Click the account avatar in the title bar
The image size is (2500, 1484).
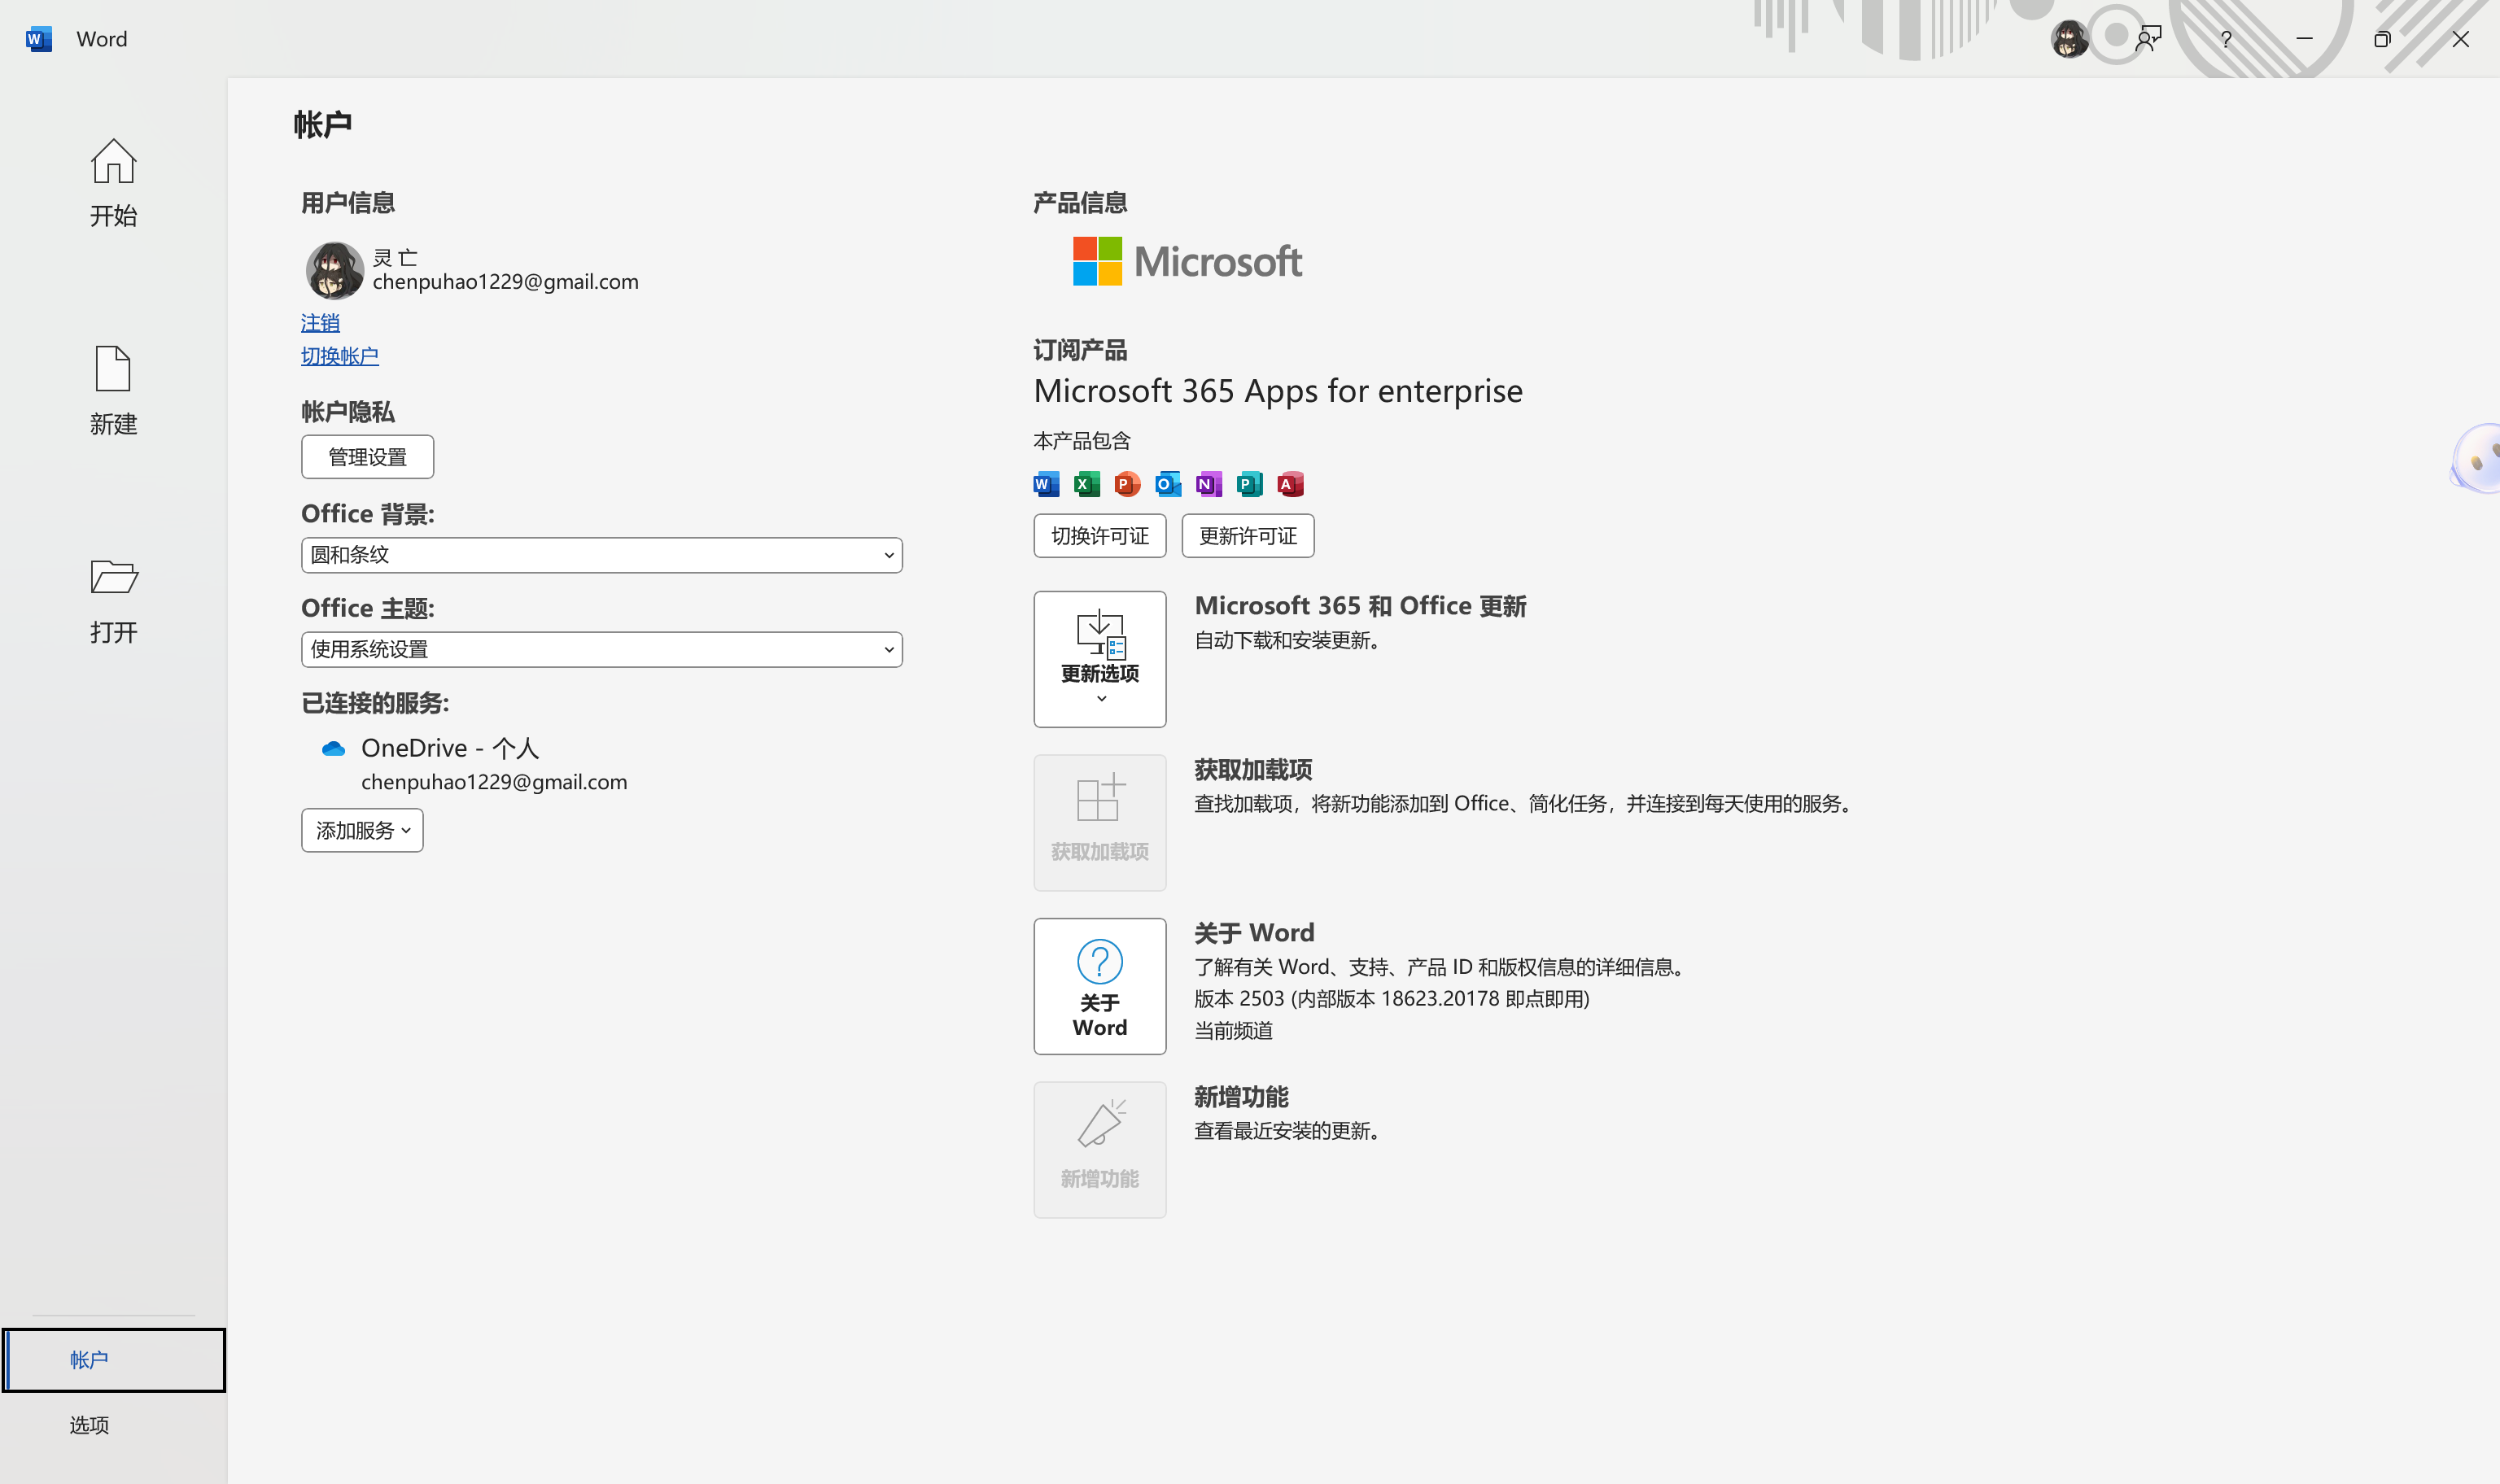[2069, 39]
